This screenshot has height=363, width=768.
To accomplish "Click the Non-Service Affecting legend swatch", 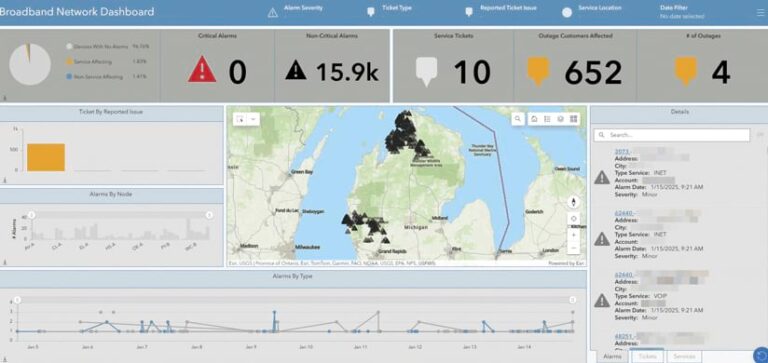I will click(x=70, y=76).
